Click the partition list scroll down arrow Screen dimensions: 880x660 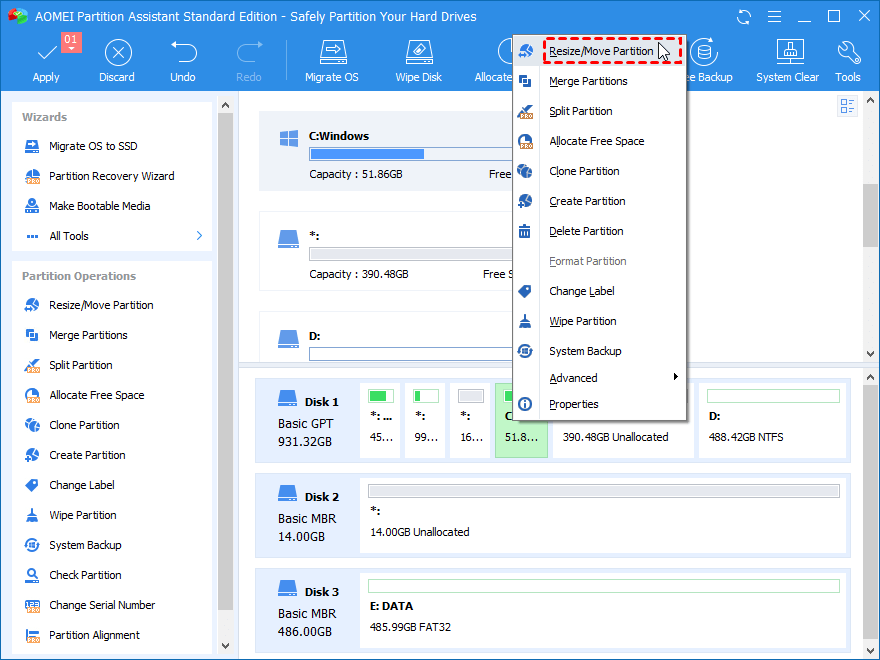[870, 354]
